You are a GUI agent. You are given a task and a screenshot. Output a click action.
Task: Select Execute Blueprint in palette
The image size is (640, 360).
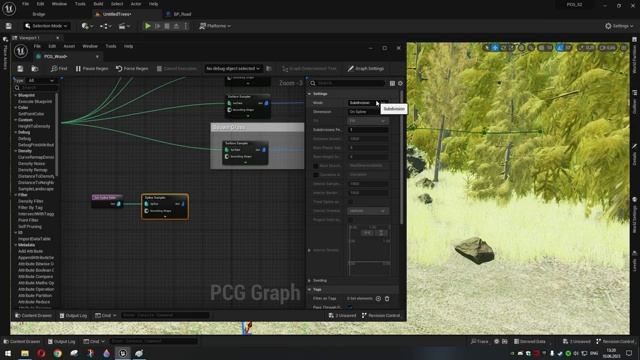pos(35,102)
